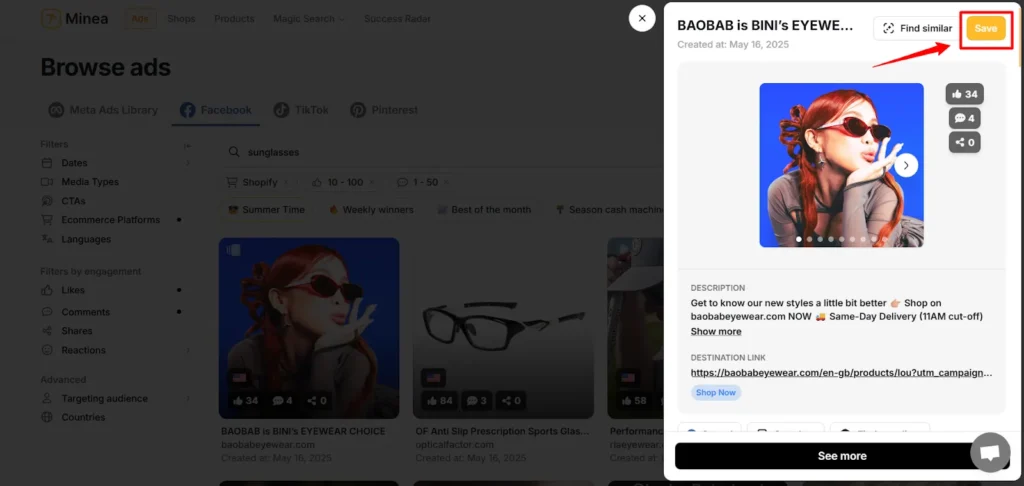Image resolution: width=1024 pixels, height=486 pixels.
Task: Go to next carousel image
Action: tap(906, 165)
